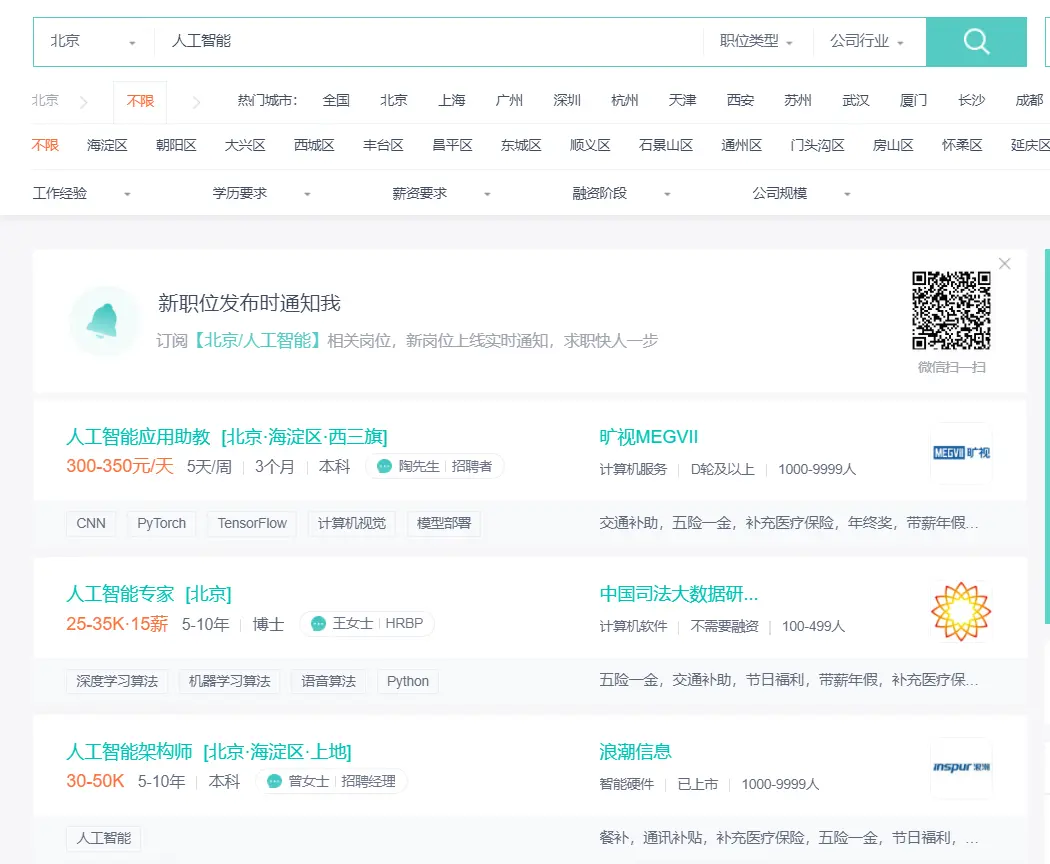1050x864 pixels.
Task: Click the WeChat QR code image
Action: (951, 310)
